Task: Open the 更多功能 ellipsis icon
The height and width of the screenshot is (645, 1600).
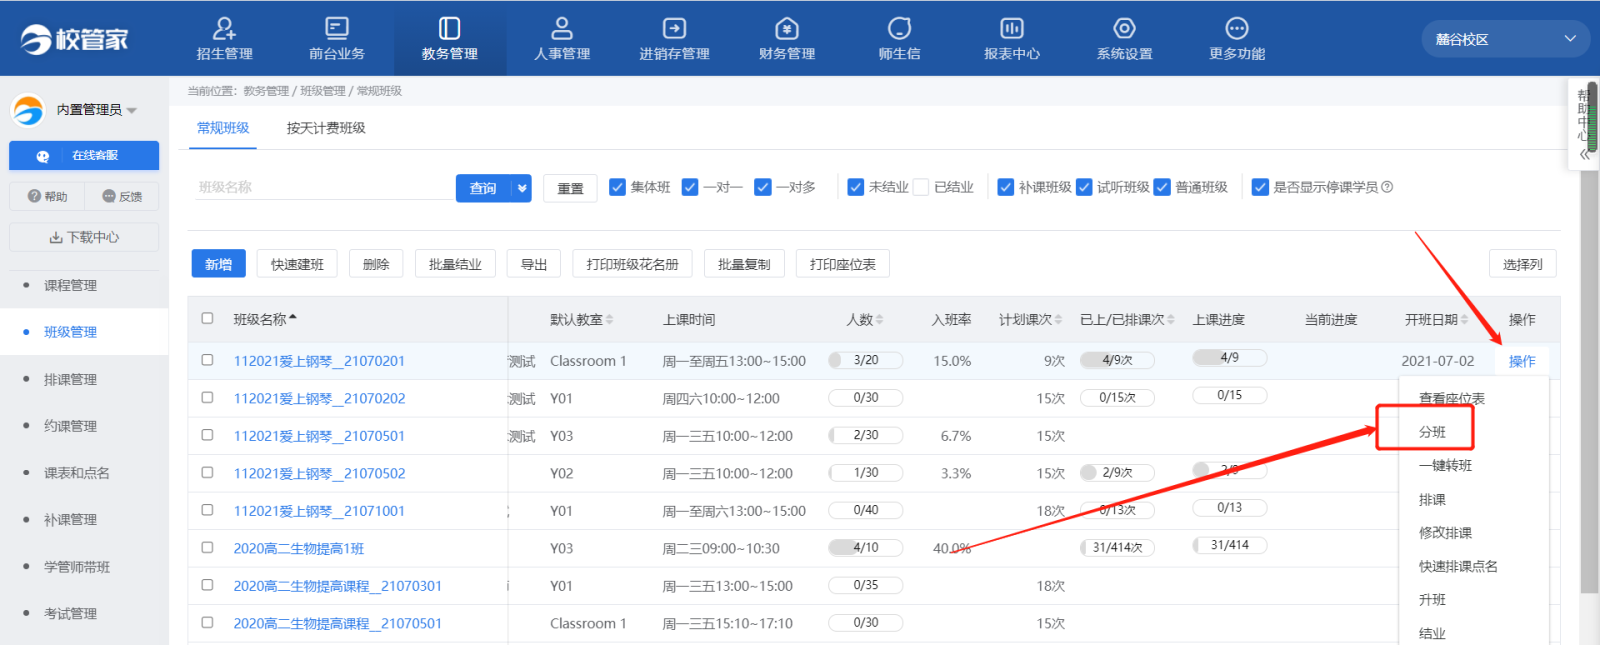Action: [1237, 28]
